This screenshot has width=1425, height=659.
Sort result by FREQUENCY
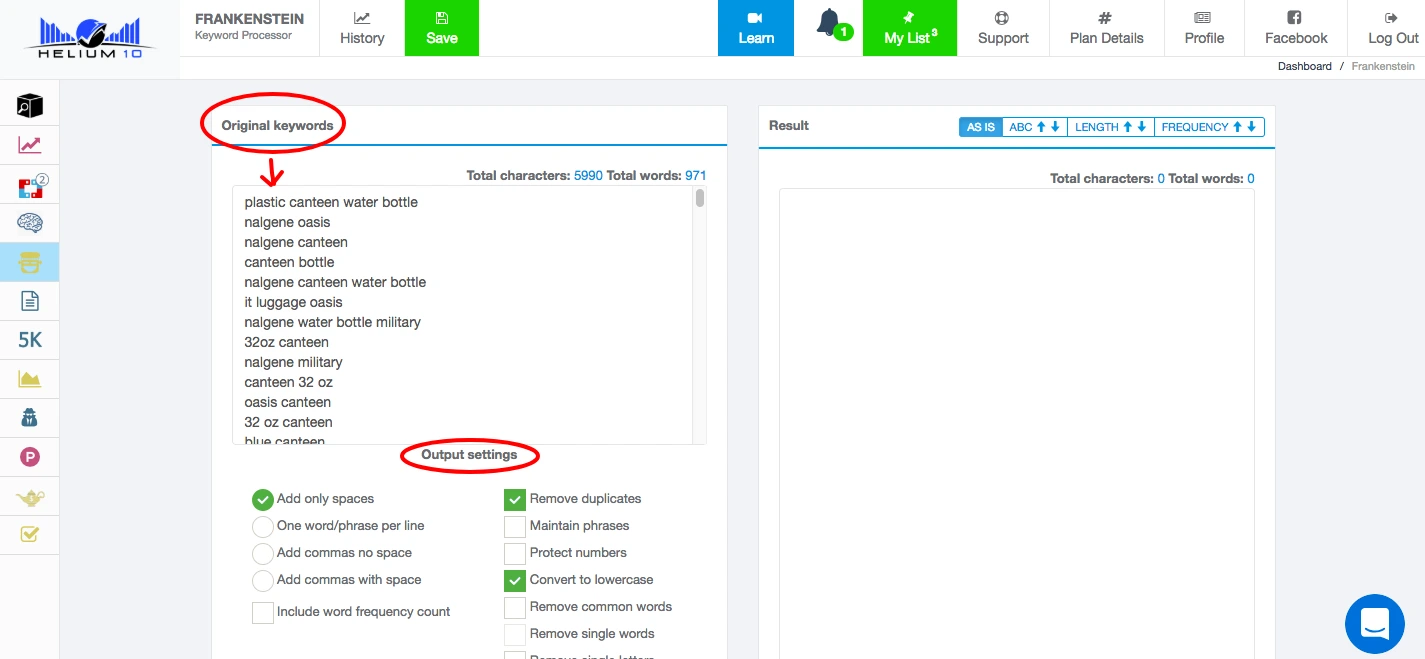click(x=1209, y=127)
